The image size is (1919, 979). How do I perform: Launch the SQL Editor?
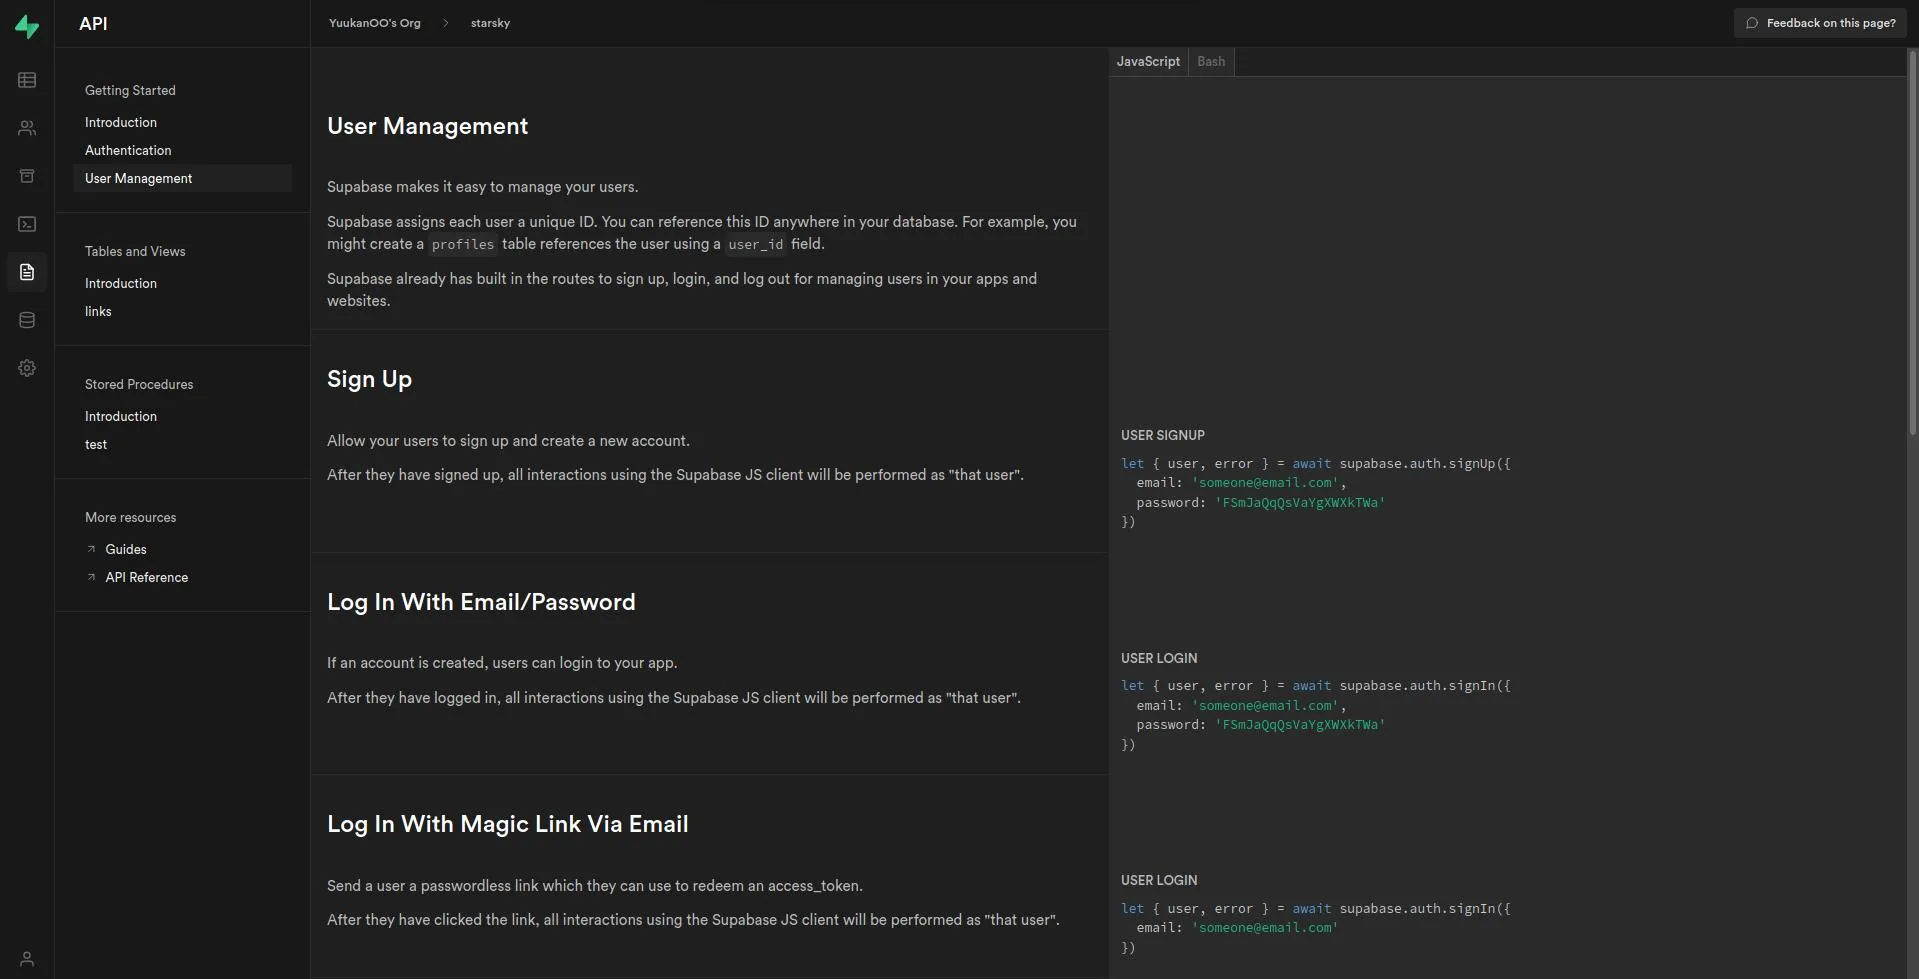click(x=26, y=224)
